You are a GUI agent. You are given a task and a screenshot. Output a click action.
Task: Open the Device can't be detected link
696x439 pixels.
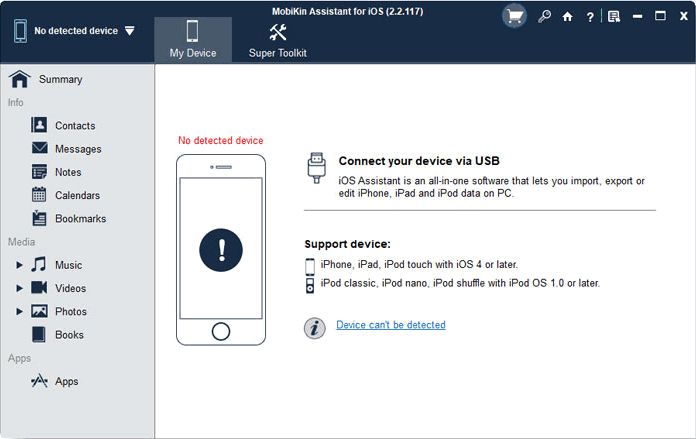pyautogui.click(x=391, y=325)
